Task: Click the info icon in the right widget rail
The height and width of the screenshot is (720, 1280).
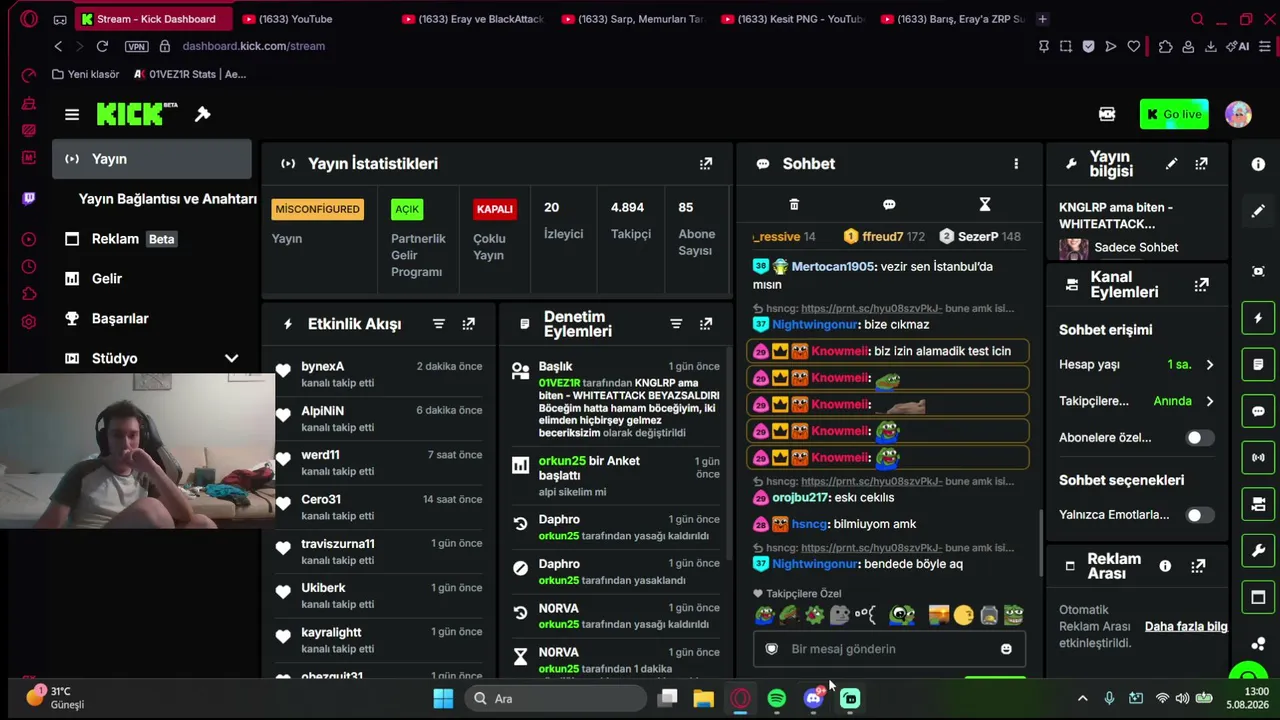Action: pyautogui.click(x=1258, y=164)
